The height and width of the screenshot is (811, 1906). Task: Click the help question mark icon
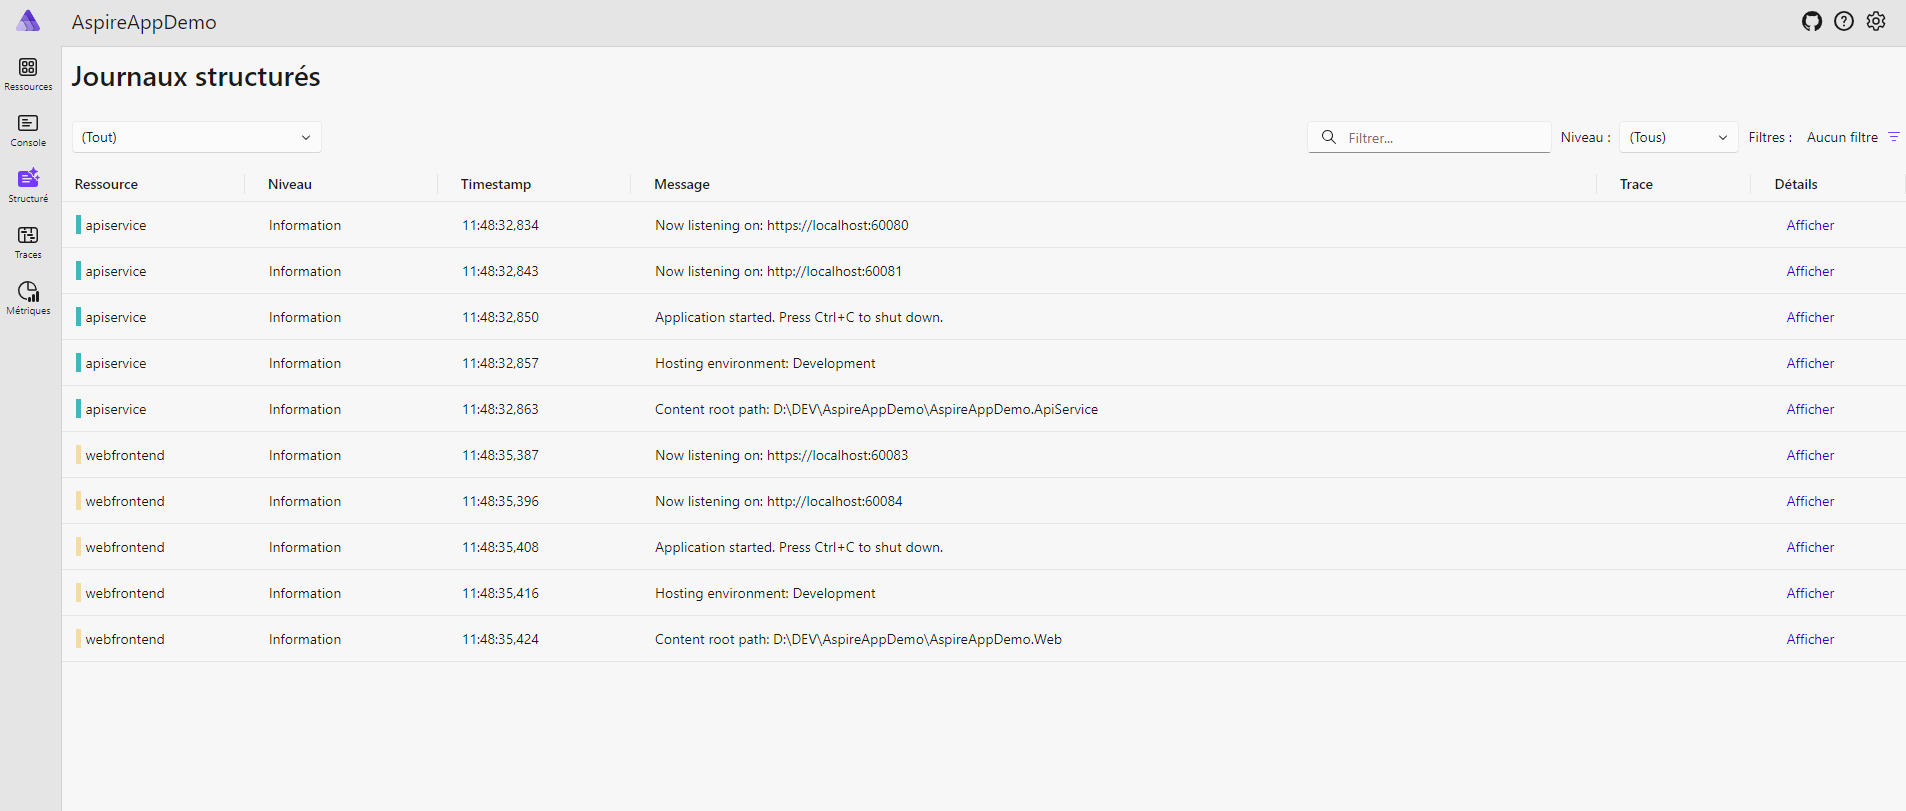tap(1844, 21)
